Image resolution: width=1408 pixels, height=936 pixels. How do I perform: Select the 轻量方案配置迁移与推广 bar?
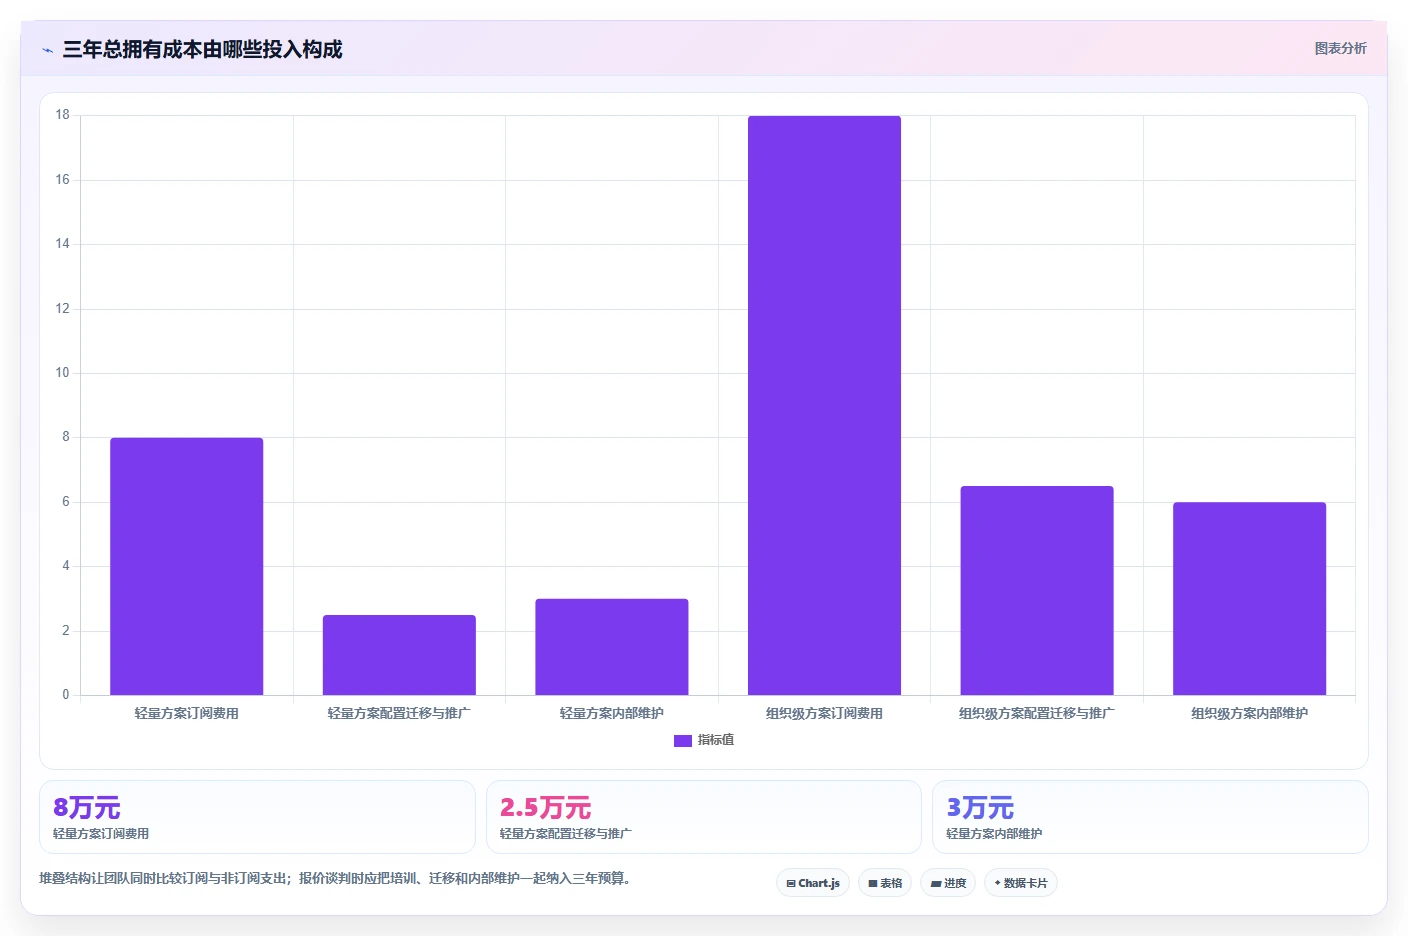pos(399,655)
